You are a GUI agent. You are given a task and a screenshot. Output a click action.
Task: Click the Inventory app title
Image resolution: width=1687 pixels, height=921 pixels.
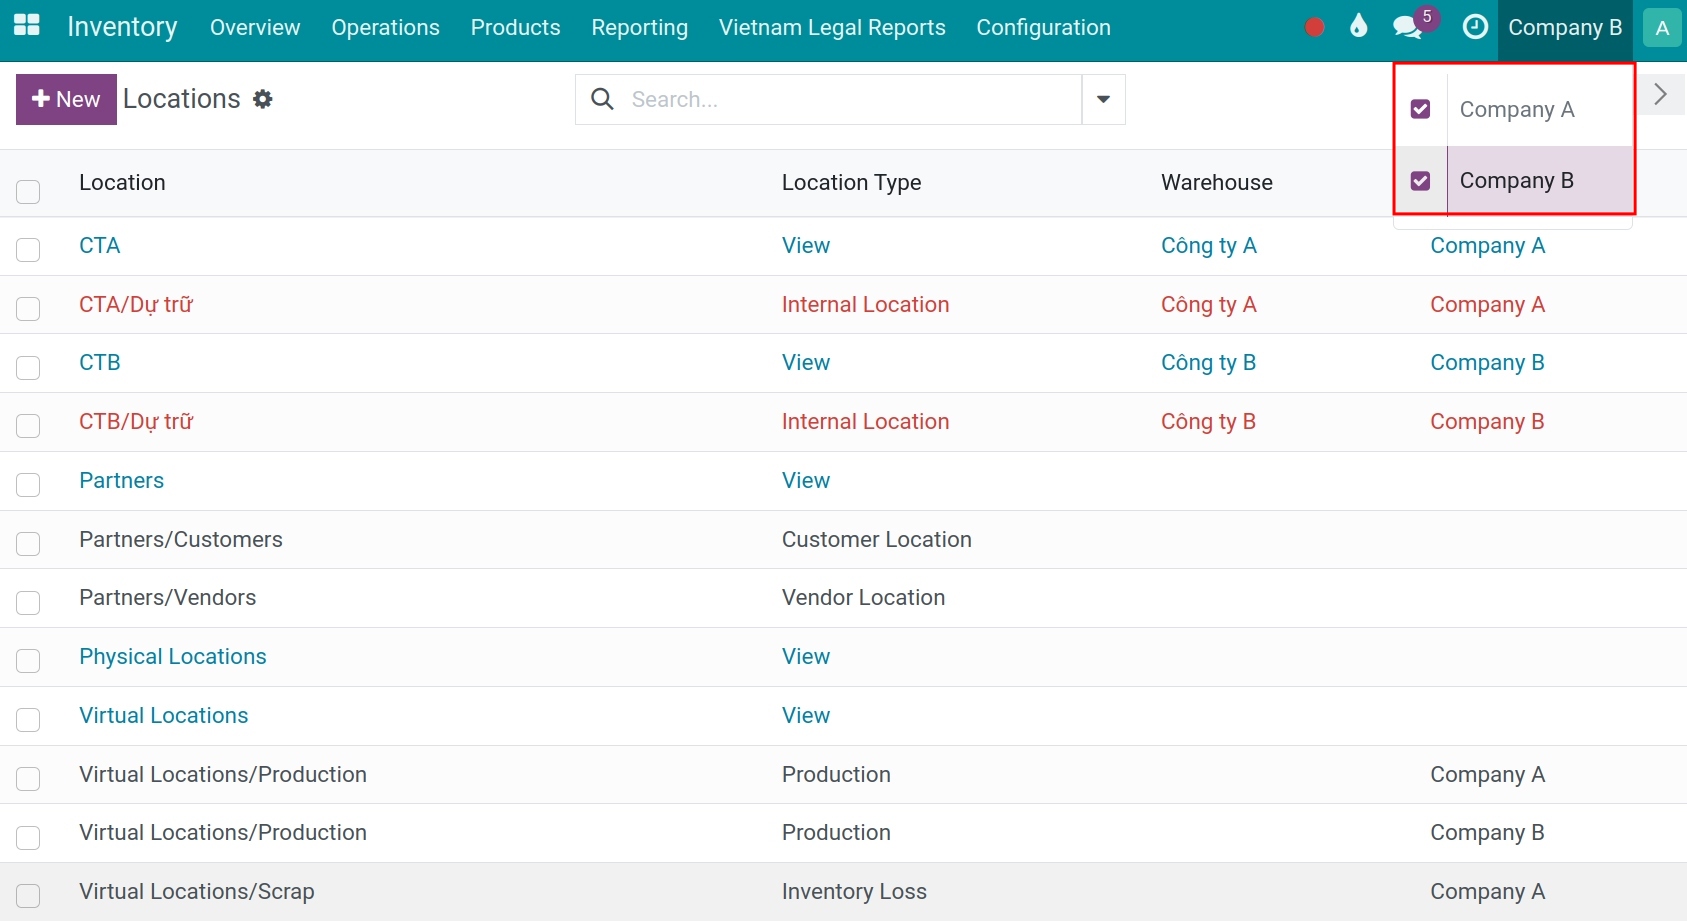[122, 27]
